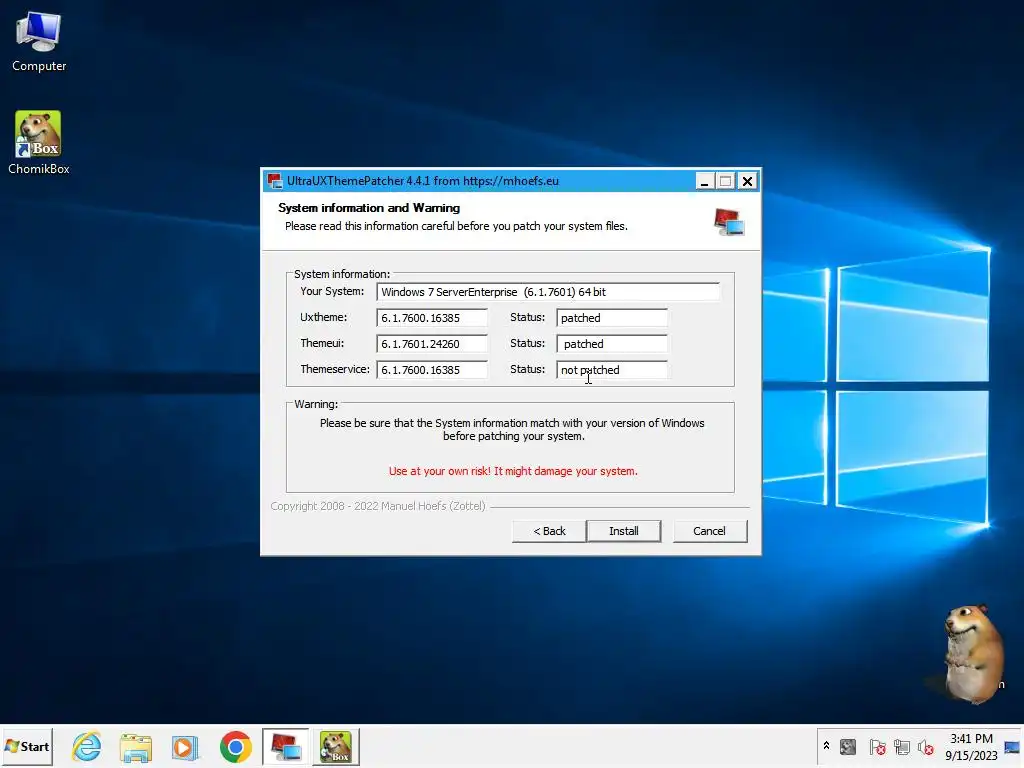Click the Themeui status field showing patched
Screen dimensions: 1024x768
pos(612,344)
